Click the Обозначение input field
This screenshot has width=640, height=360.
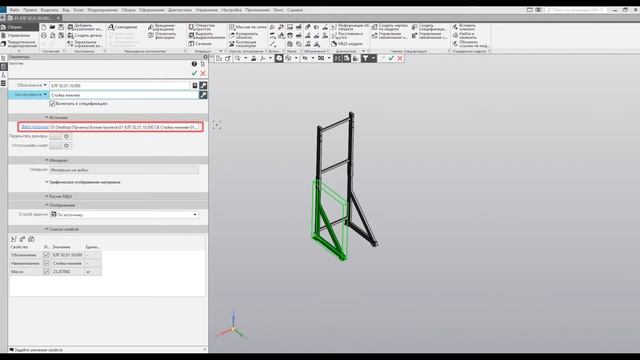[120, 85]
